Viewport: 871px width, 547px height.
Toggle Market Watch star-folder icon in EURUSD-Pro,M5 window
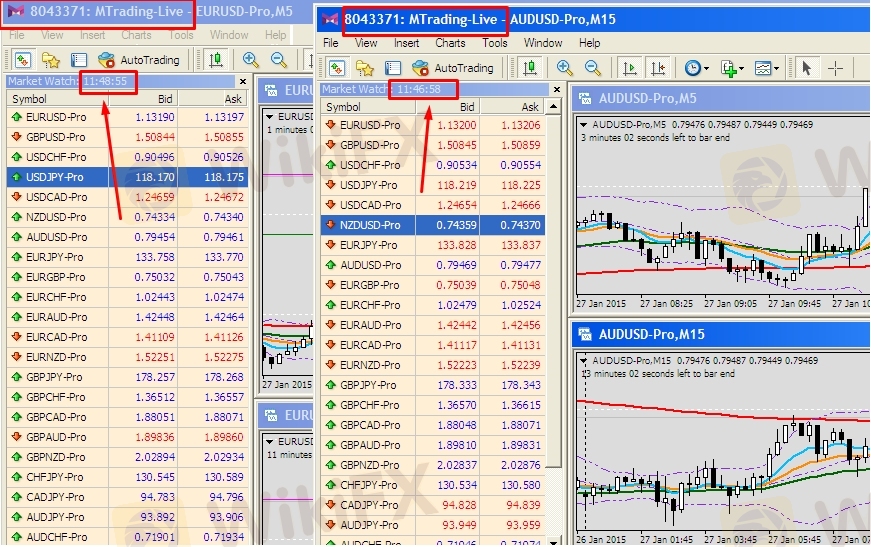51,60
